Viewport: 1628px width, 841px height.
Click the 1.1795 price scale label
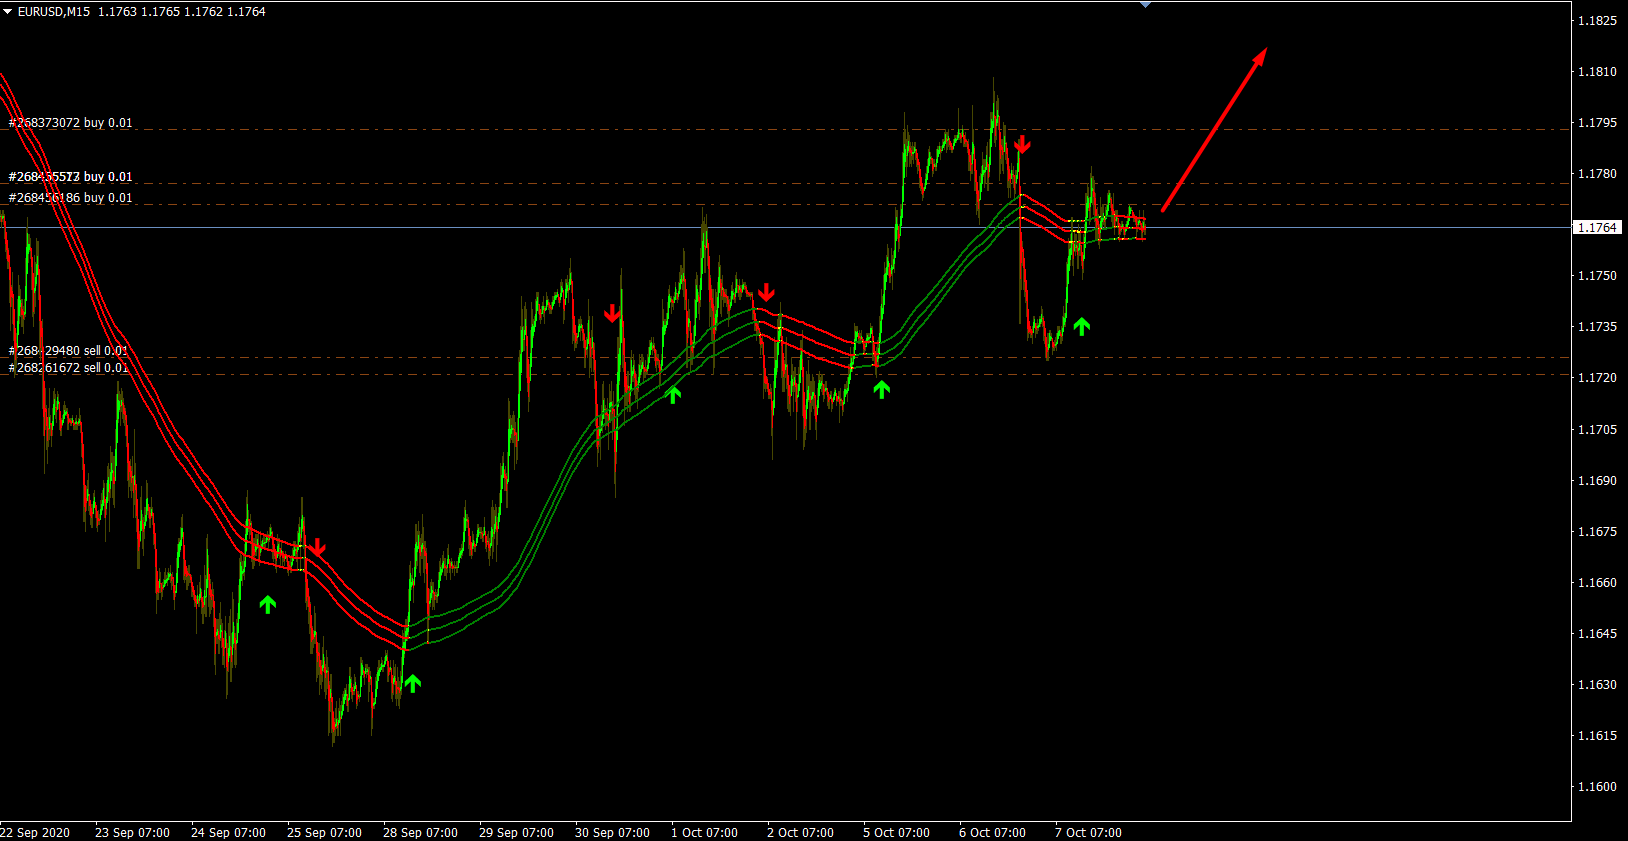1597,123
